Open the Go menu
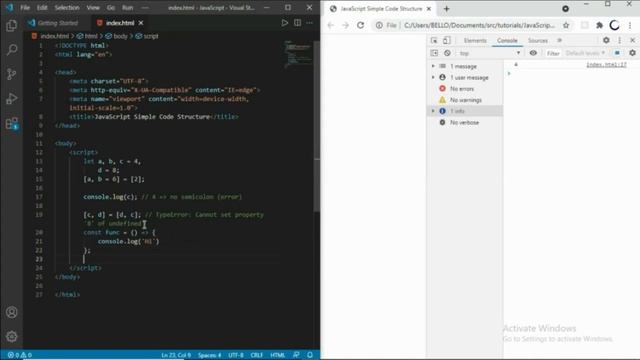This screenshot has width=640, height=360. click(x=111, y=7)
